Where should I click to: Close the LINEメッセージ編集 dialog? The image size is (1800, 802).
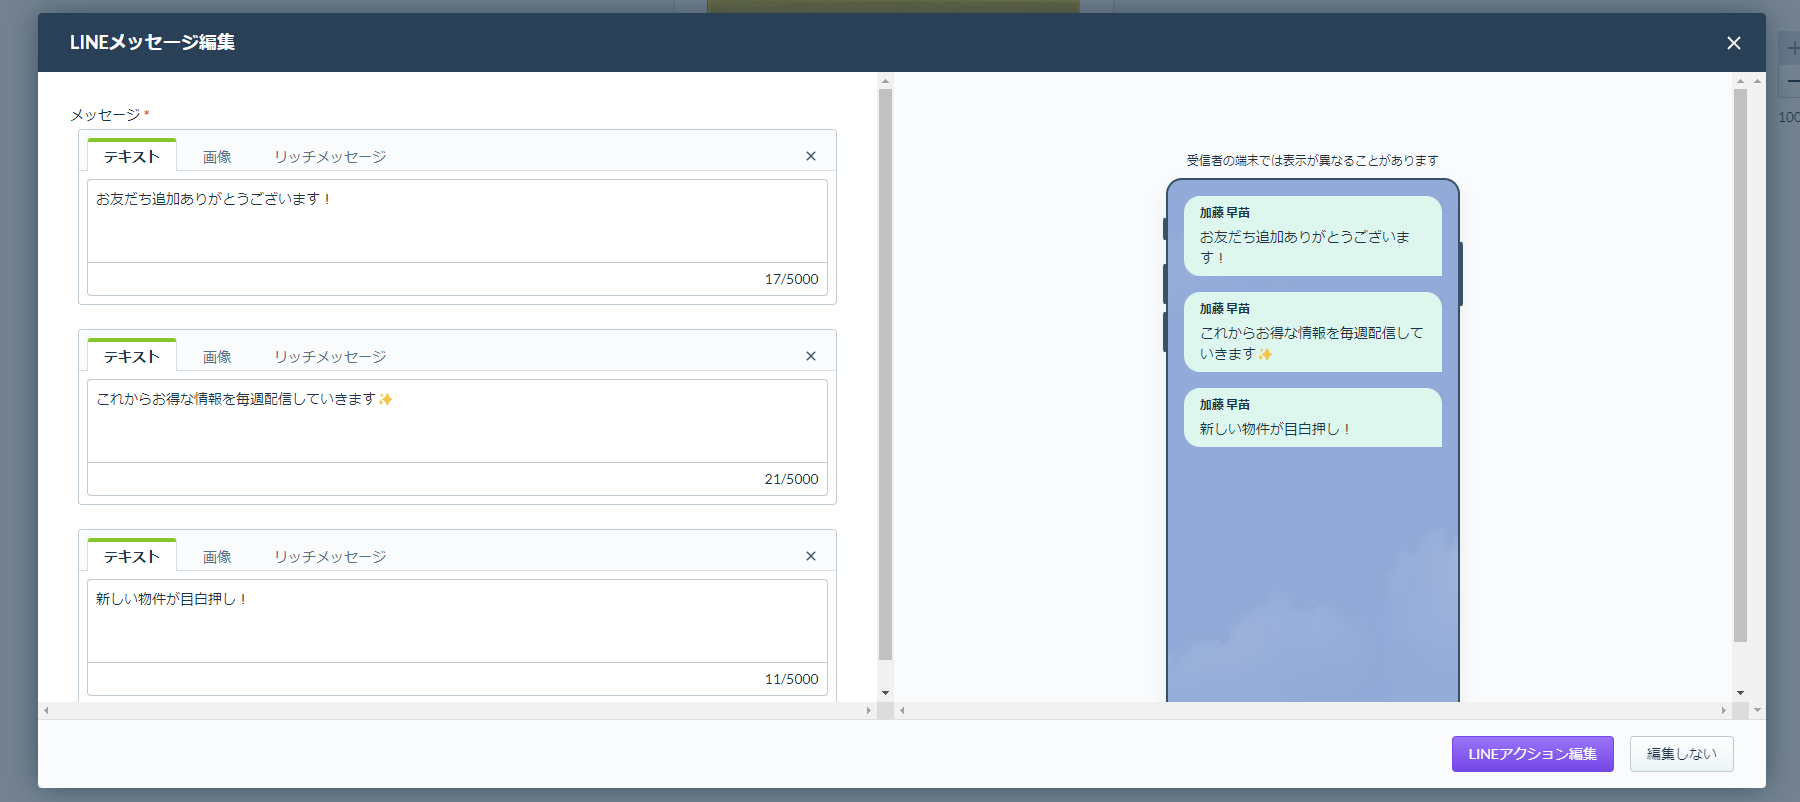pos(1733,43)
